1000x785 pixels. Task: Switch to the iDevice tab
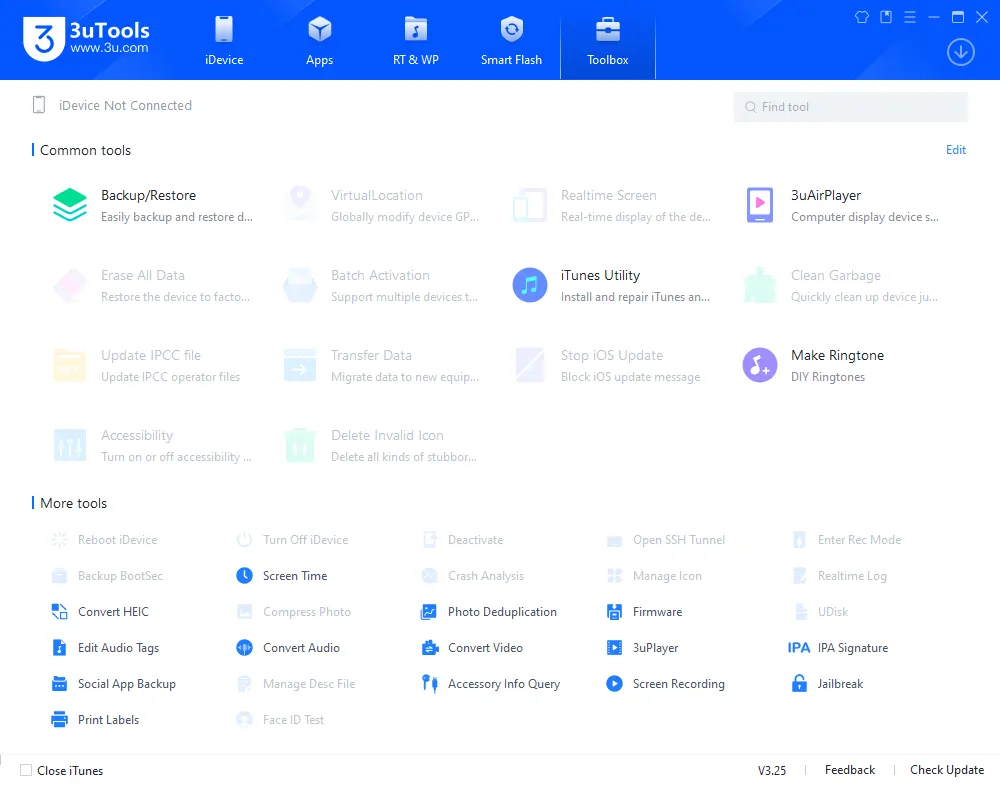[224, 40]
